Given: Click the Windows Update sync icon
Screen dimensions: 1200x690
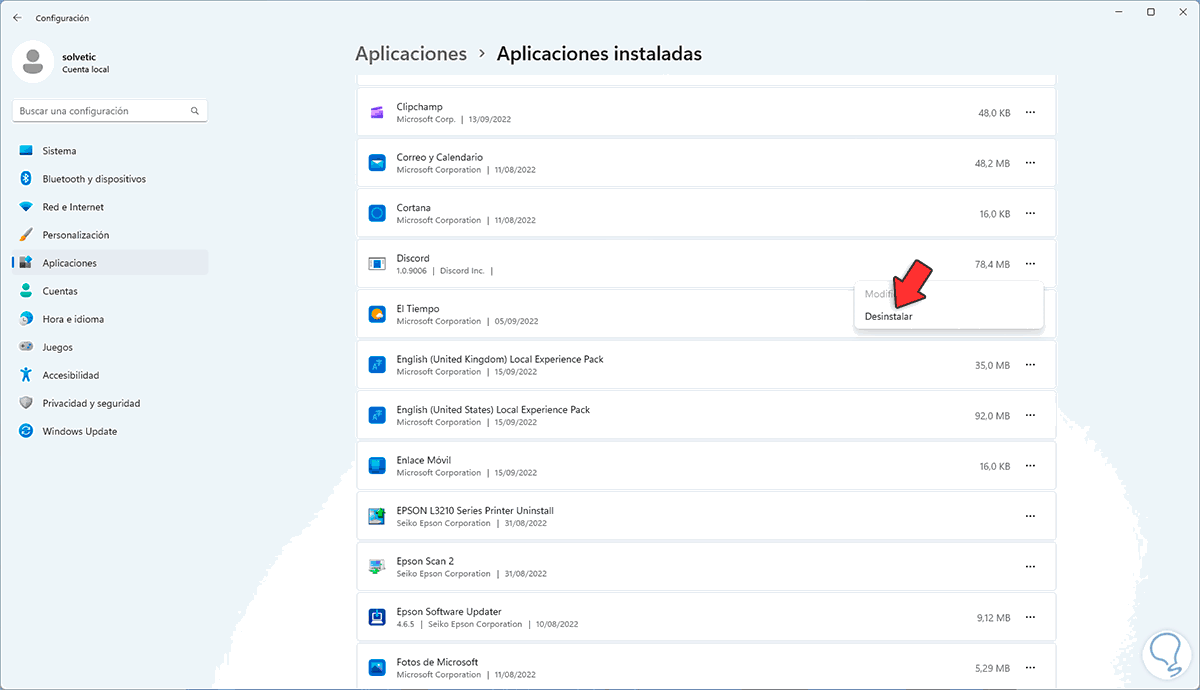Looking at the screenshot, I should click(x=26, y=431).
